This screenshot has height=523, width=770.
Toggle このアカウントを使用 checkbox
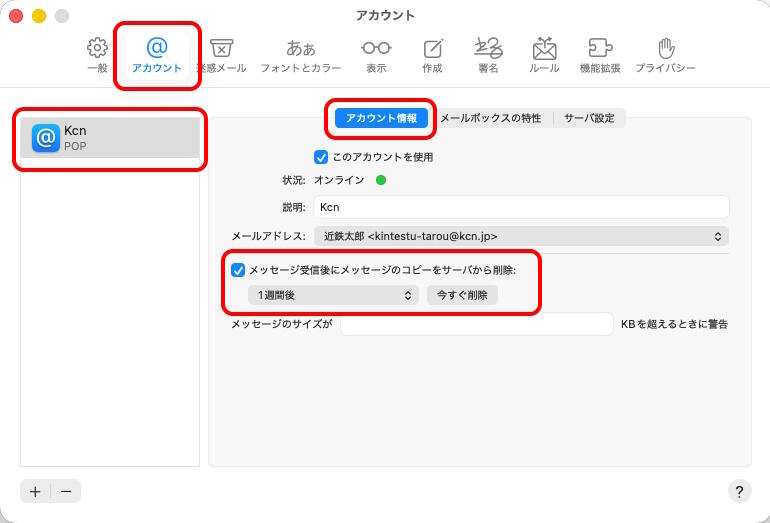tap(321, 157)
